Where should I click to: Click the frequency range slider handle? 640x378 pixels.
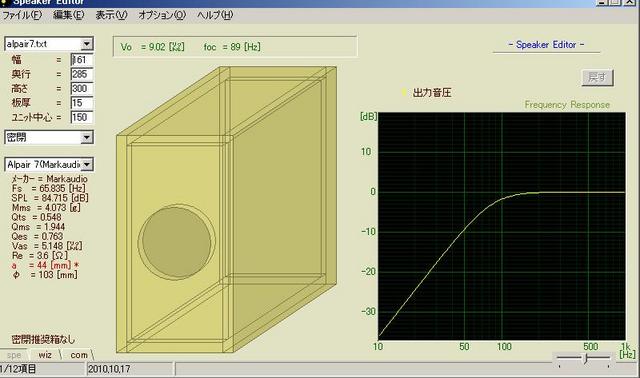586,358
